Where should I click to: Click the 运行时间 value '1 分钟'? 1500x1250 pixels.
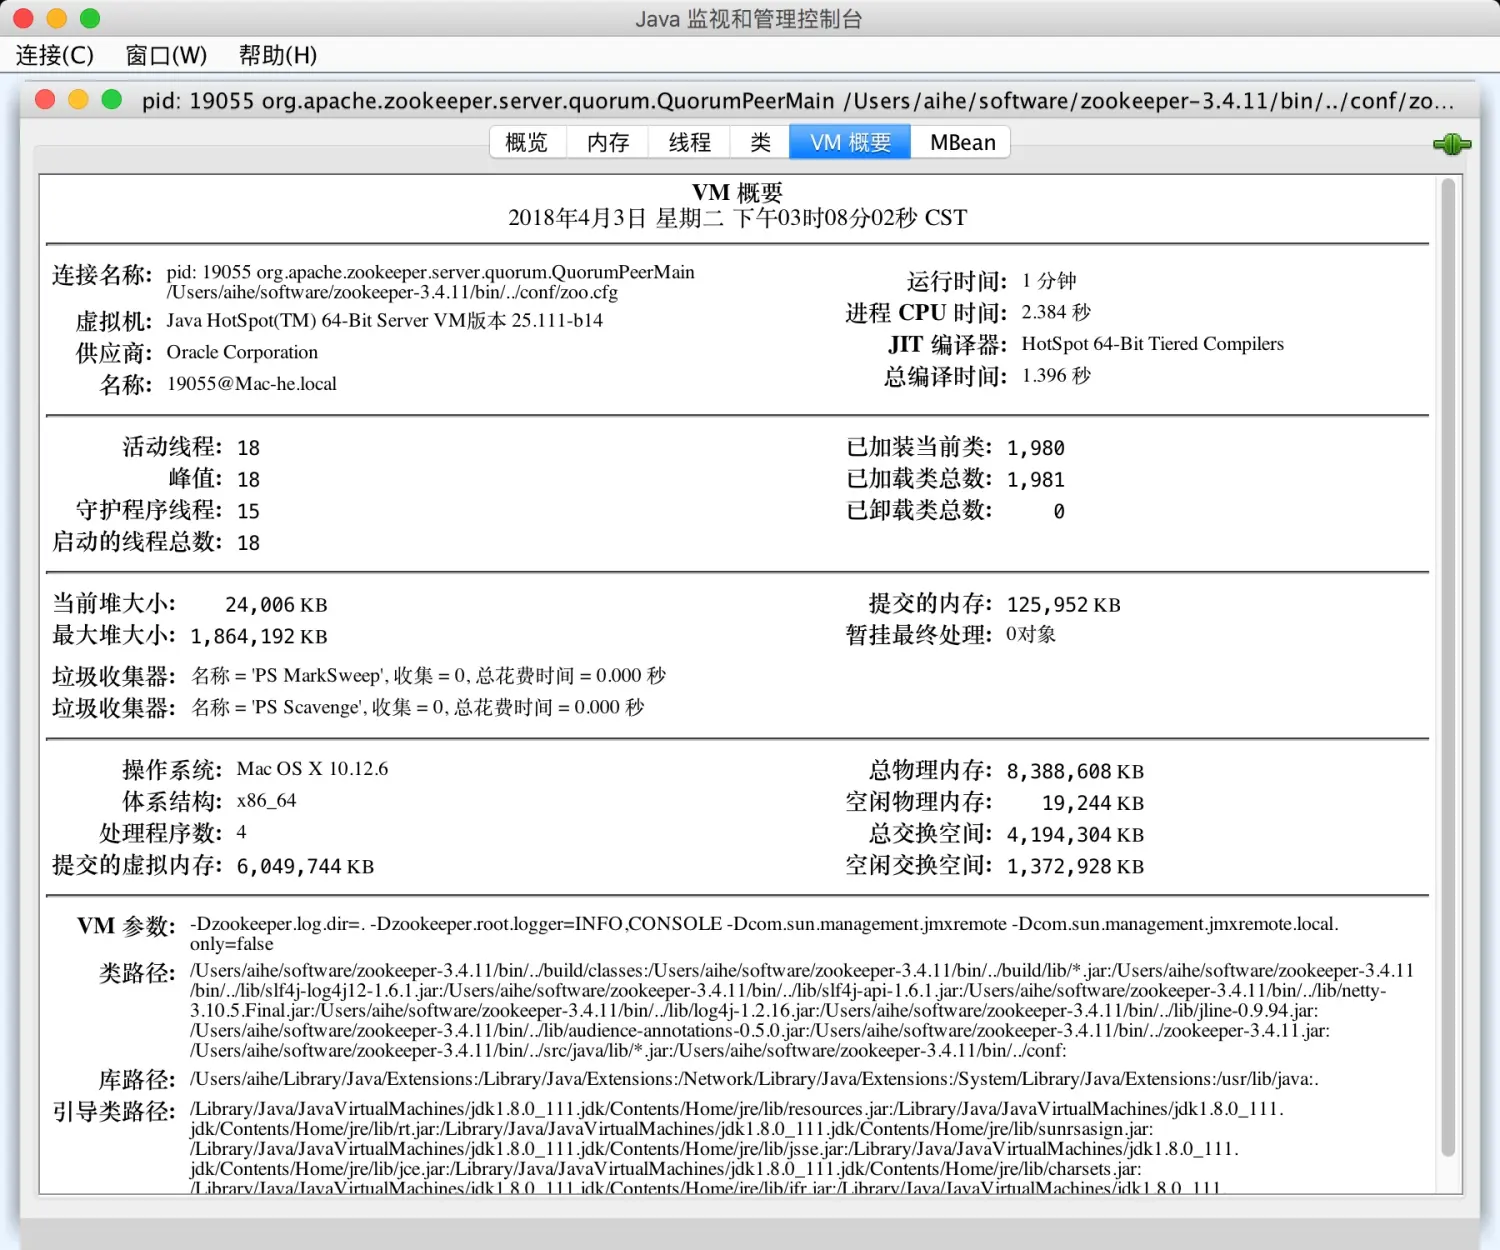click(x=1049, y=281)
